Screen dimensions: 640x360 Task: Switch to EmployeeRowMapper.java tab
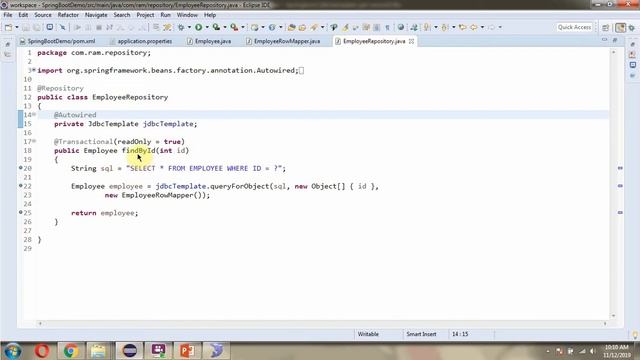point(283,41)
